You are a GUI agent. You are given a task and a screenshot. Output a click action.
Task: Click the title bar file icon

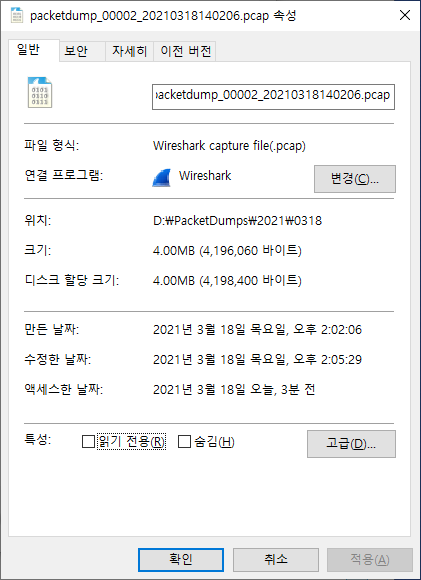click(x=17, y=16)
